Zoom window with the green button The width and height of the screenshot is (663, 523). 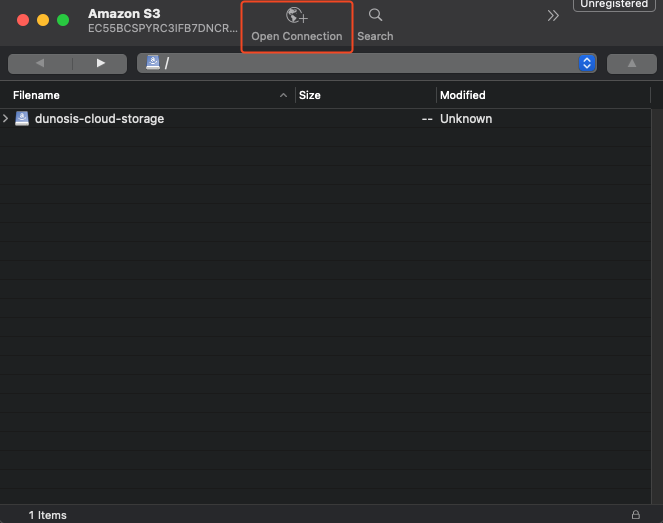point(63,20)
